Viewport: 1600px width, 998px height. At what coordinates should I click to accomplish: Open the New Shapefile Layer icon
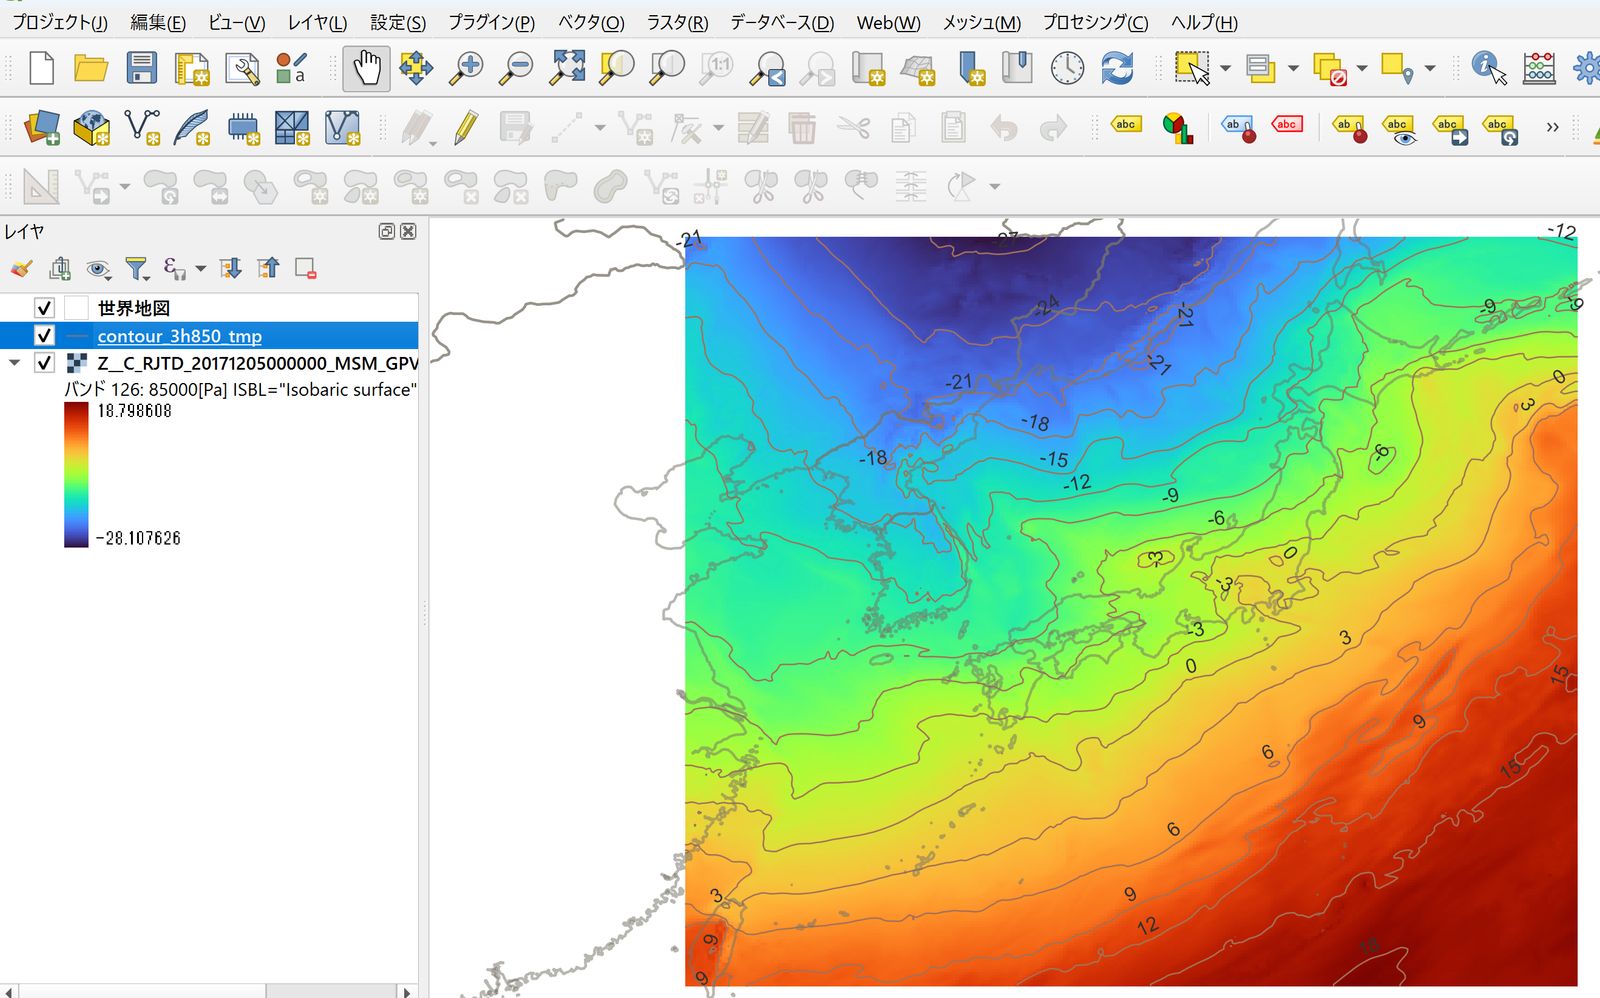click(x=142, y=128)
